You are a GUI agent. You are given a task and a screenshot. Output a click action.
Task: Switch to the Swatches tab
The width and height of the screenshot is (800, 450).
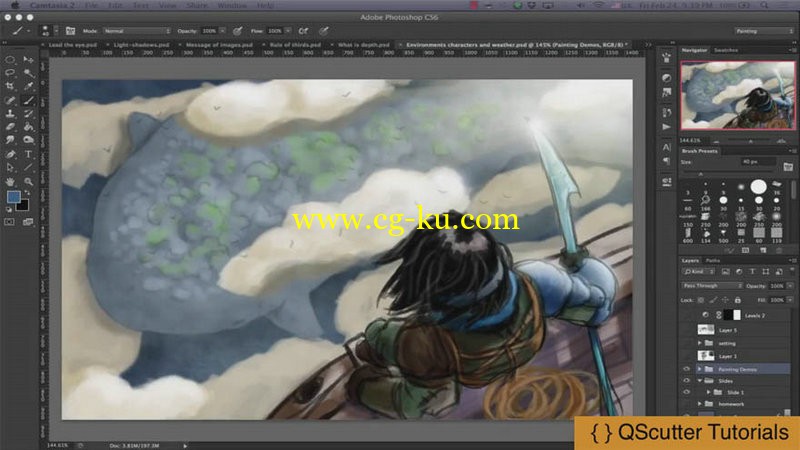coord(726,50)
